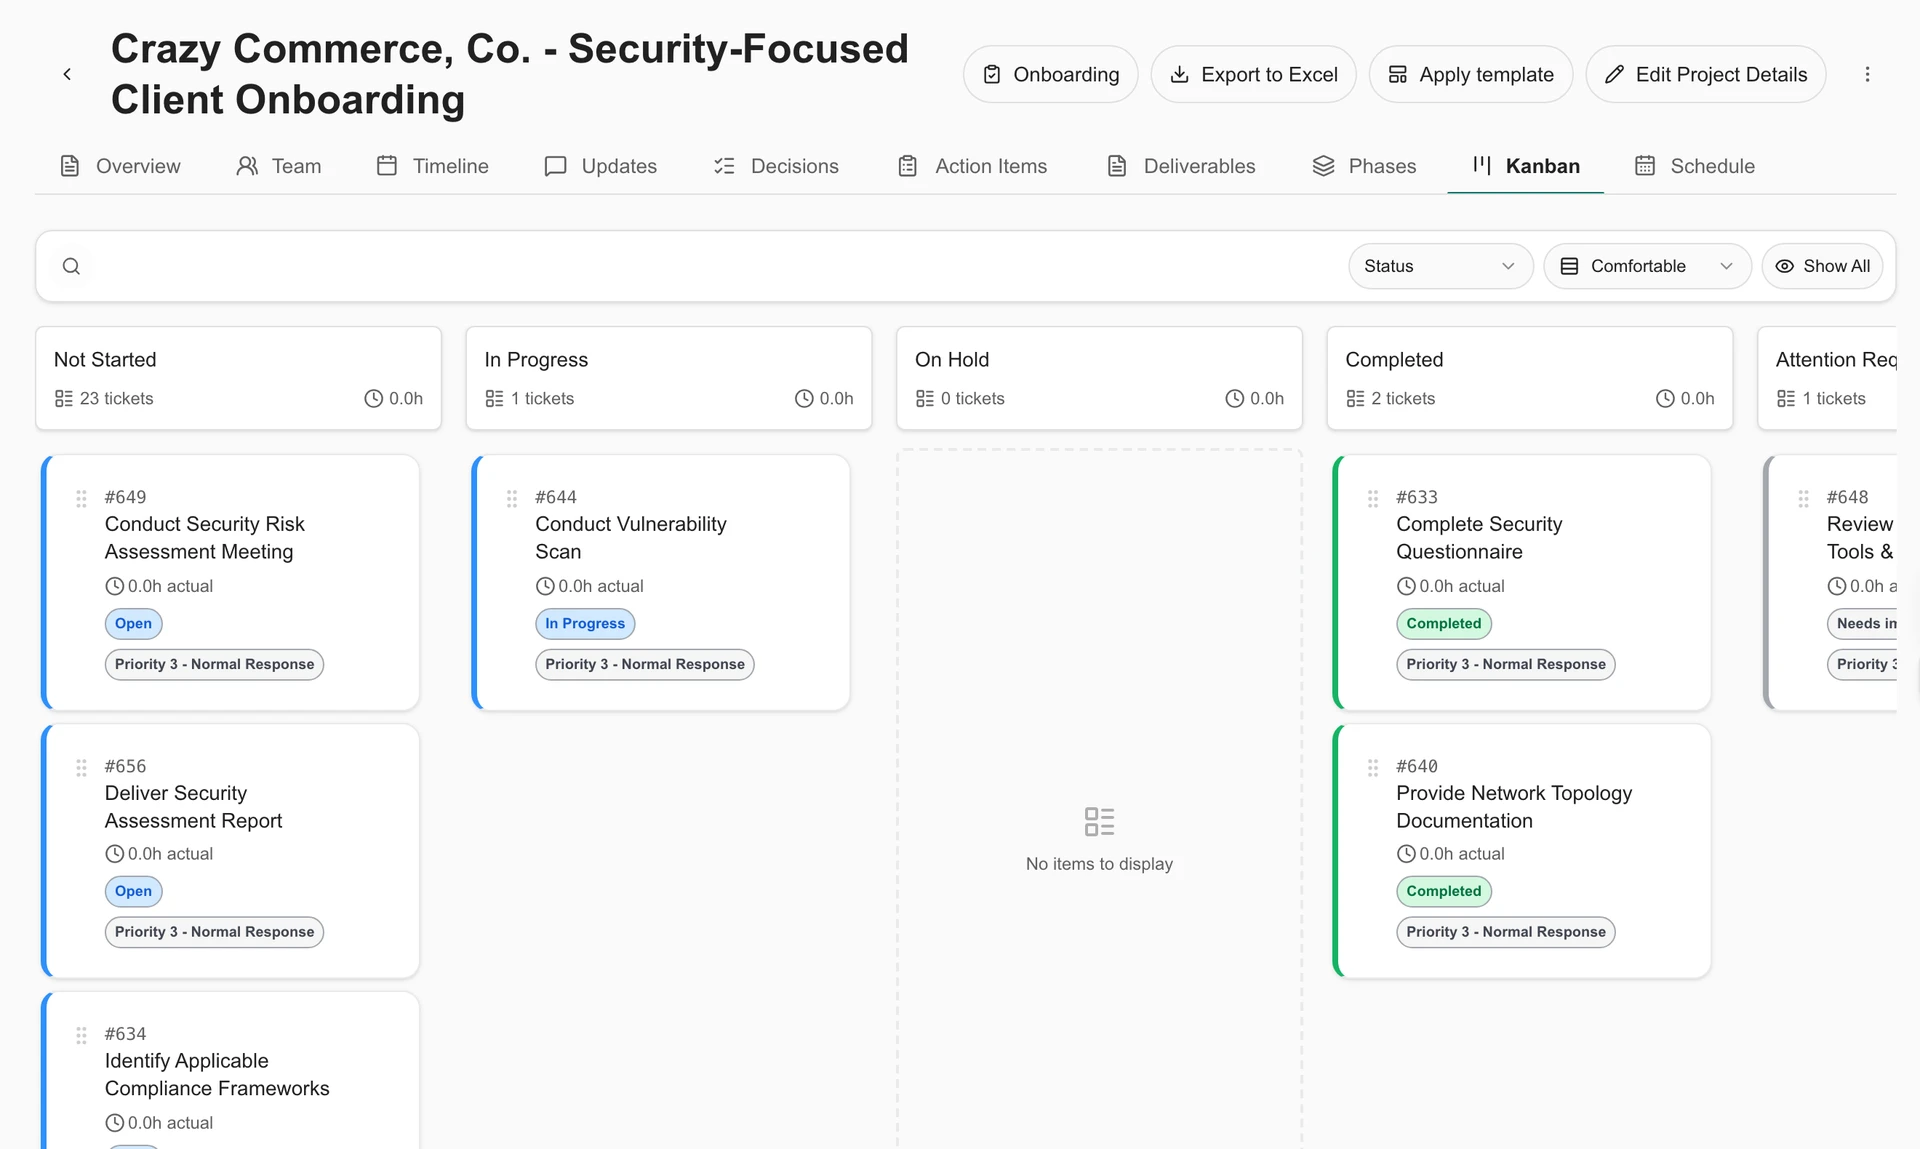Grab the drag handle on ticket #640
The height and width of the screenshot is (1149, 1920).
coord(1373,767)
